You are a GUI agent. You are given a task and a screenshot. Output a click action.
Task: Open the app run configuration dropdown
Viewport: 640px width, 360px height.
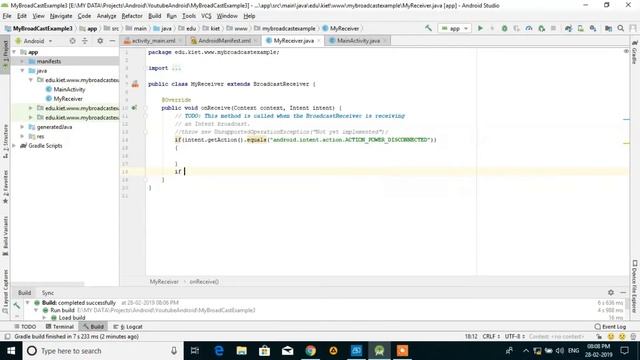coord(455,28)
